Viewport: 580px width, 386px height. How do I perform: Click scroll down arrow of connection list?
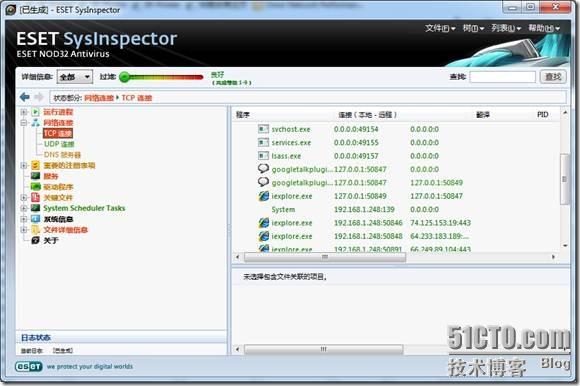(x=565, y=246)
